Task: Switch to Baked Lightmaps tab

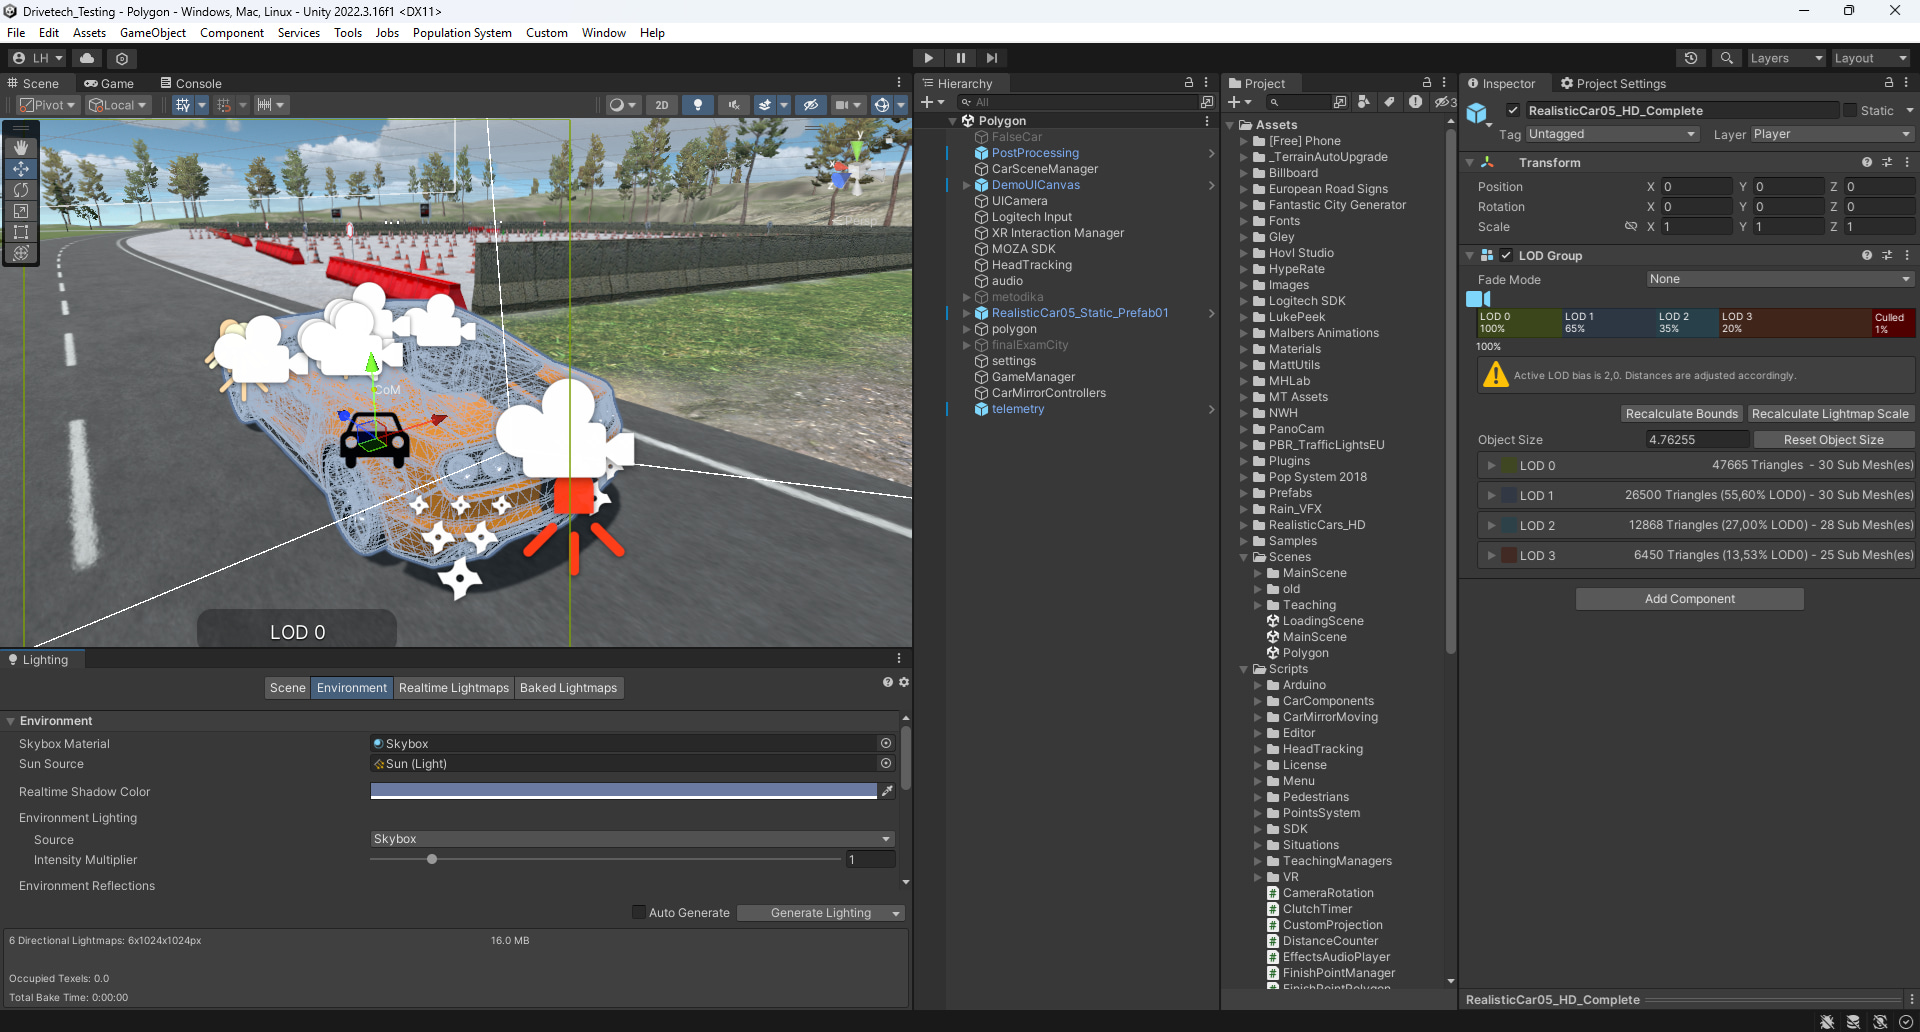Action: pyautogui.click(x=568, y=688)
